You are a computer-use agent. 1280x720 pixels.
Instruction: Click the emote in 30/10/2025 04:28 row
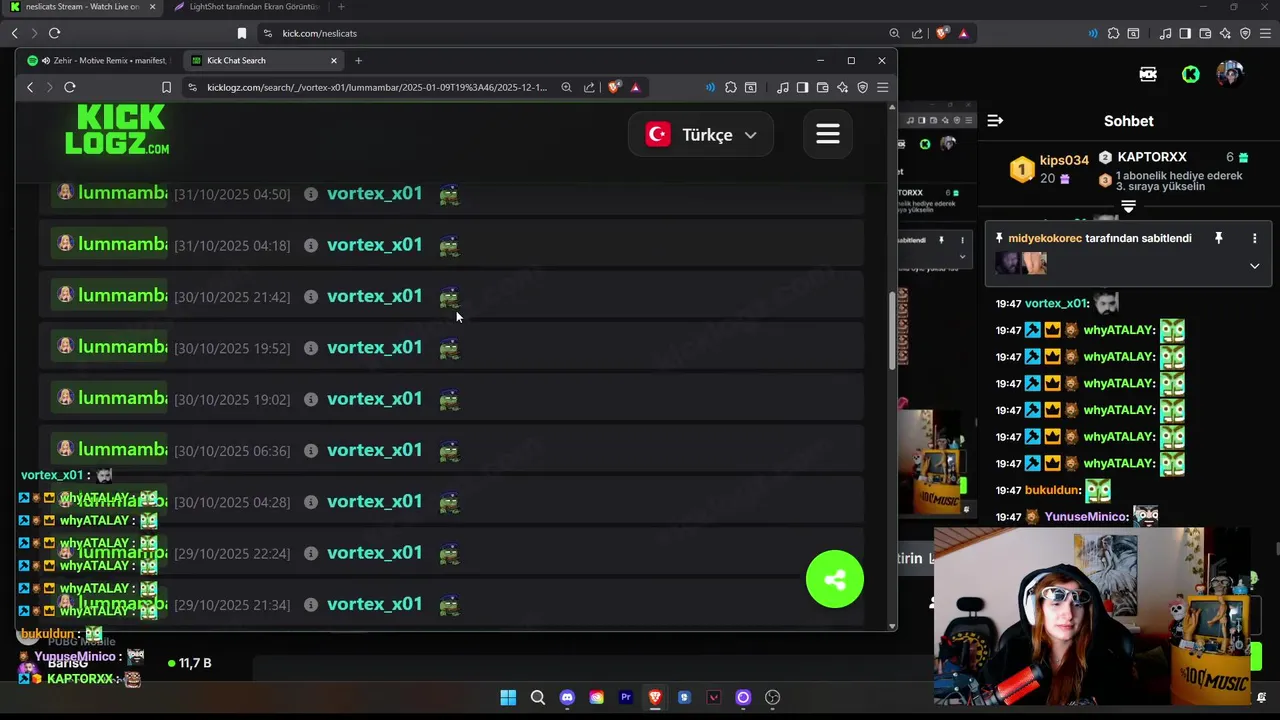point(449,501)
